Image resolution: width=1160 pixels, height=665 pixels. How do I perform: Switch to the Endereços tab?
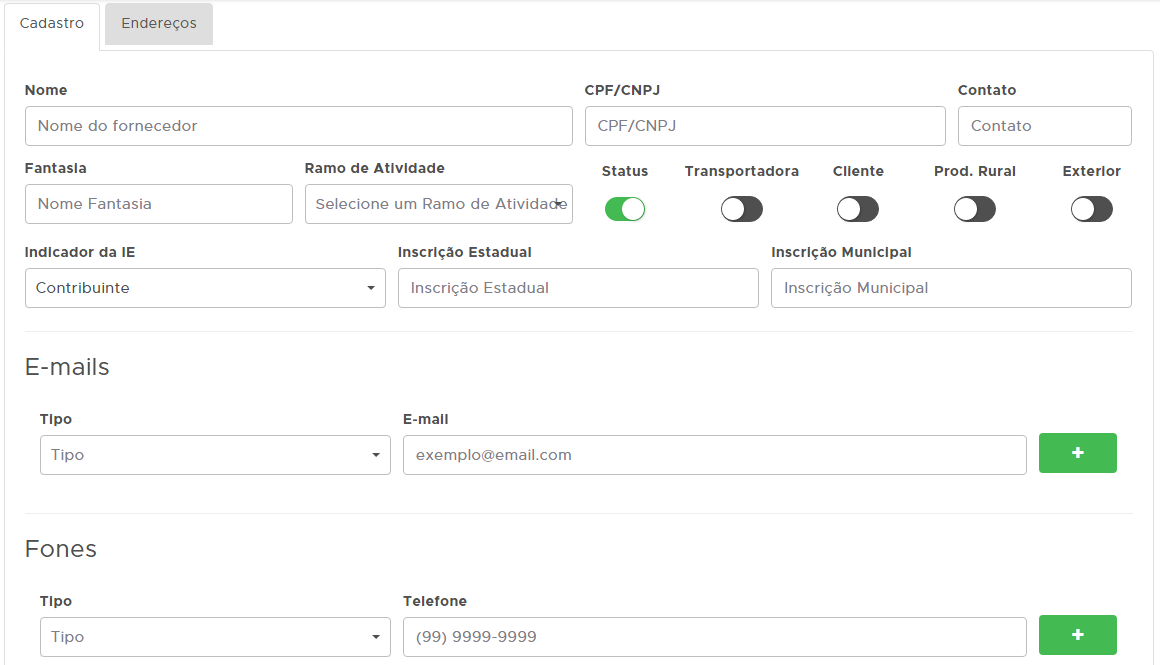(x=159, y=23)
